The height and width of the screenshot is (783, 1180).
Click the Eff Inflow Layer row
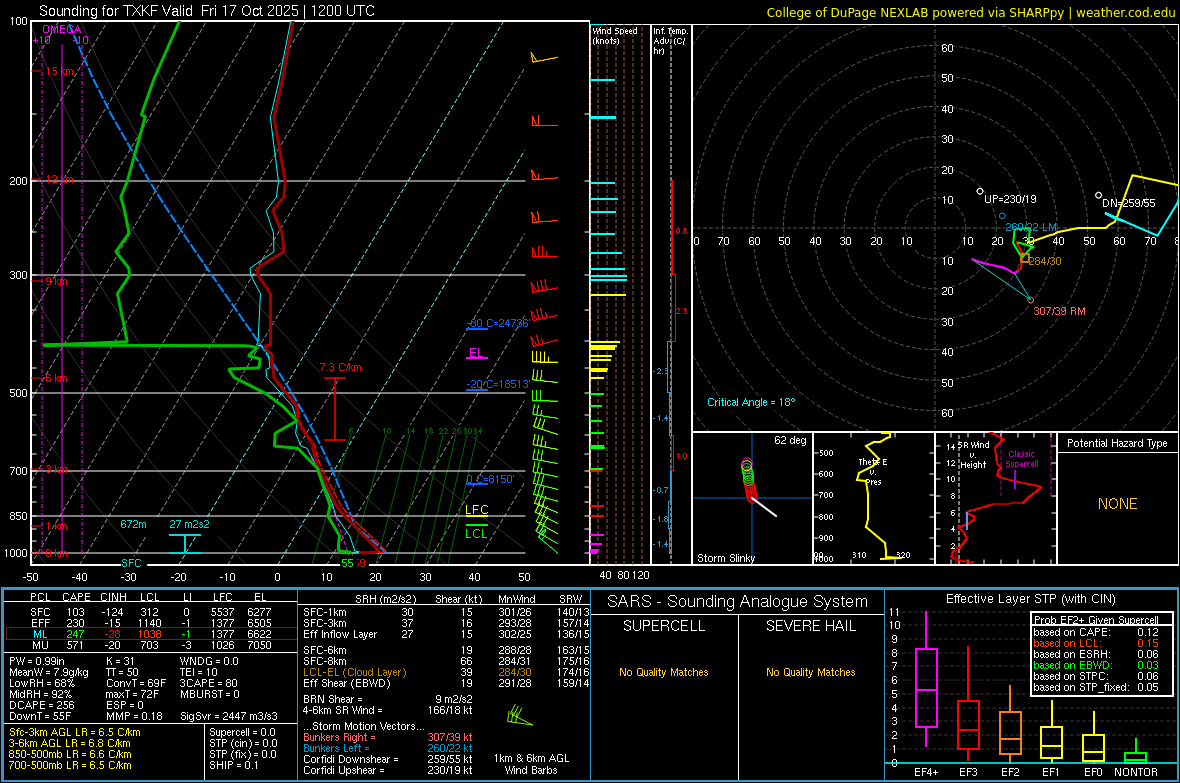[446, 634]
